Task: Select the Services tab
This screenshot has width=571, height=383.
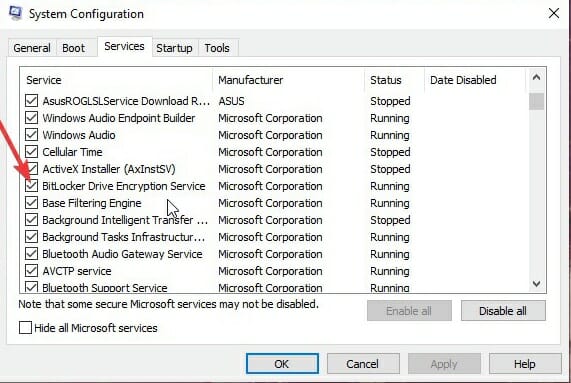Action: coord(124,47)
